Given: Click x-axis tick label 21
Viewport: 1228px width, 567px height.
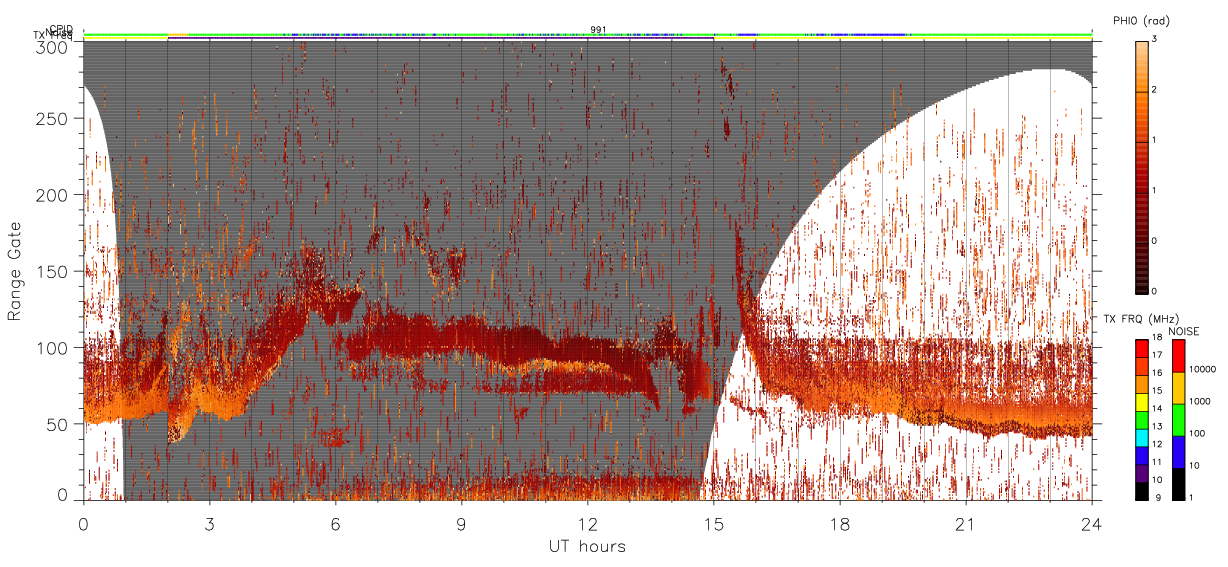Looking at the screenshot, I should click(965, 524).
